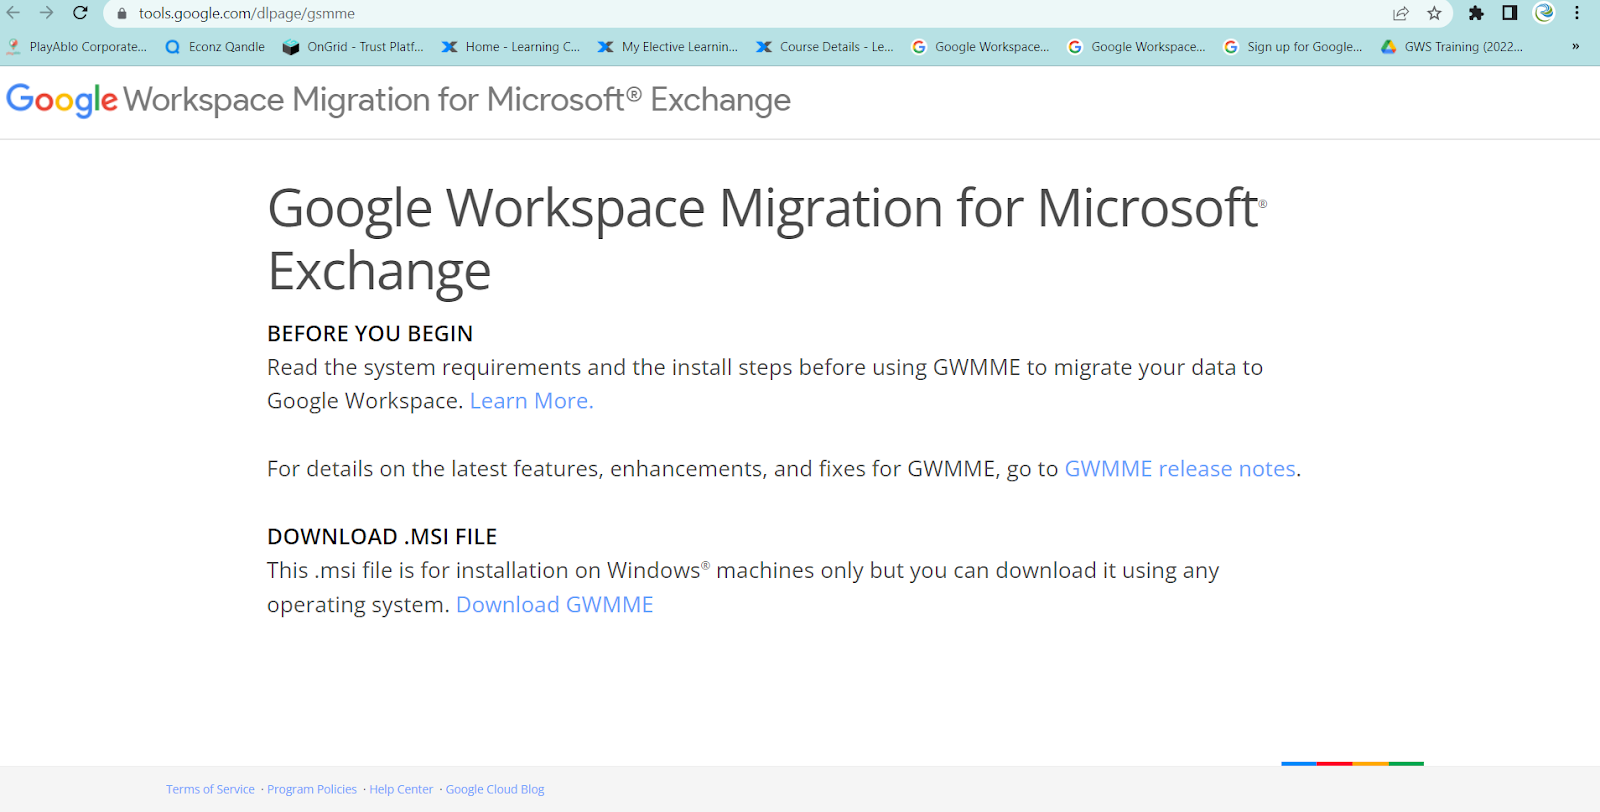
Task: Open the first Google Workspace... bookmark
Action: [981, 47]
